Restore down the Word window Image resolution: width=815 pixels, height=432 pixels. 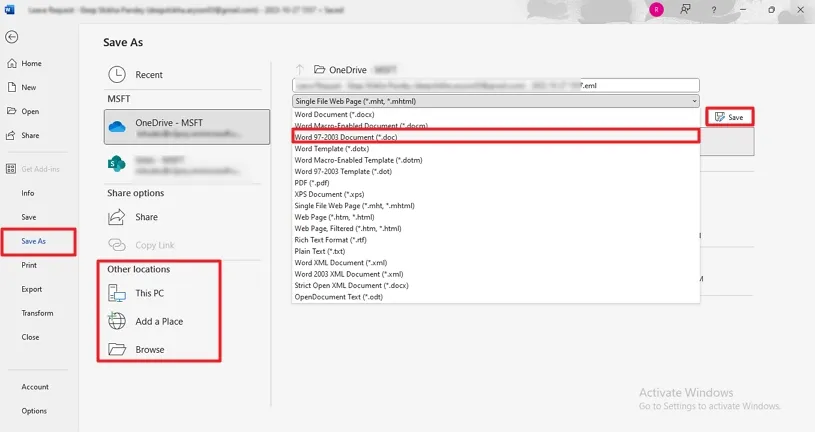(x=771, y=9)
